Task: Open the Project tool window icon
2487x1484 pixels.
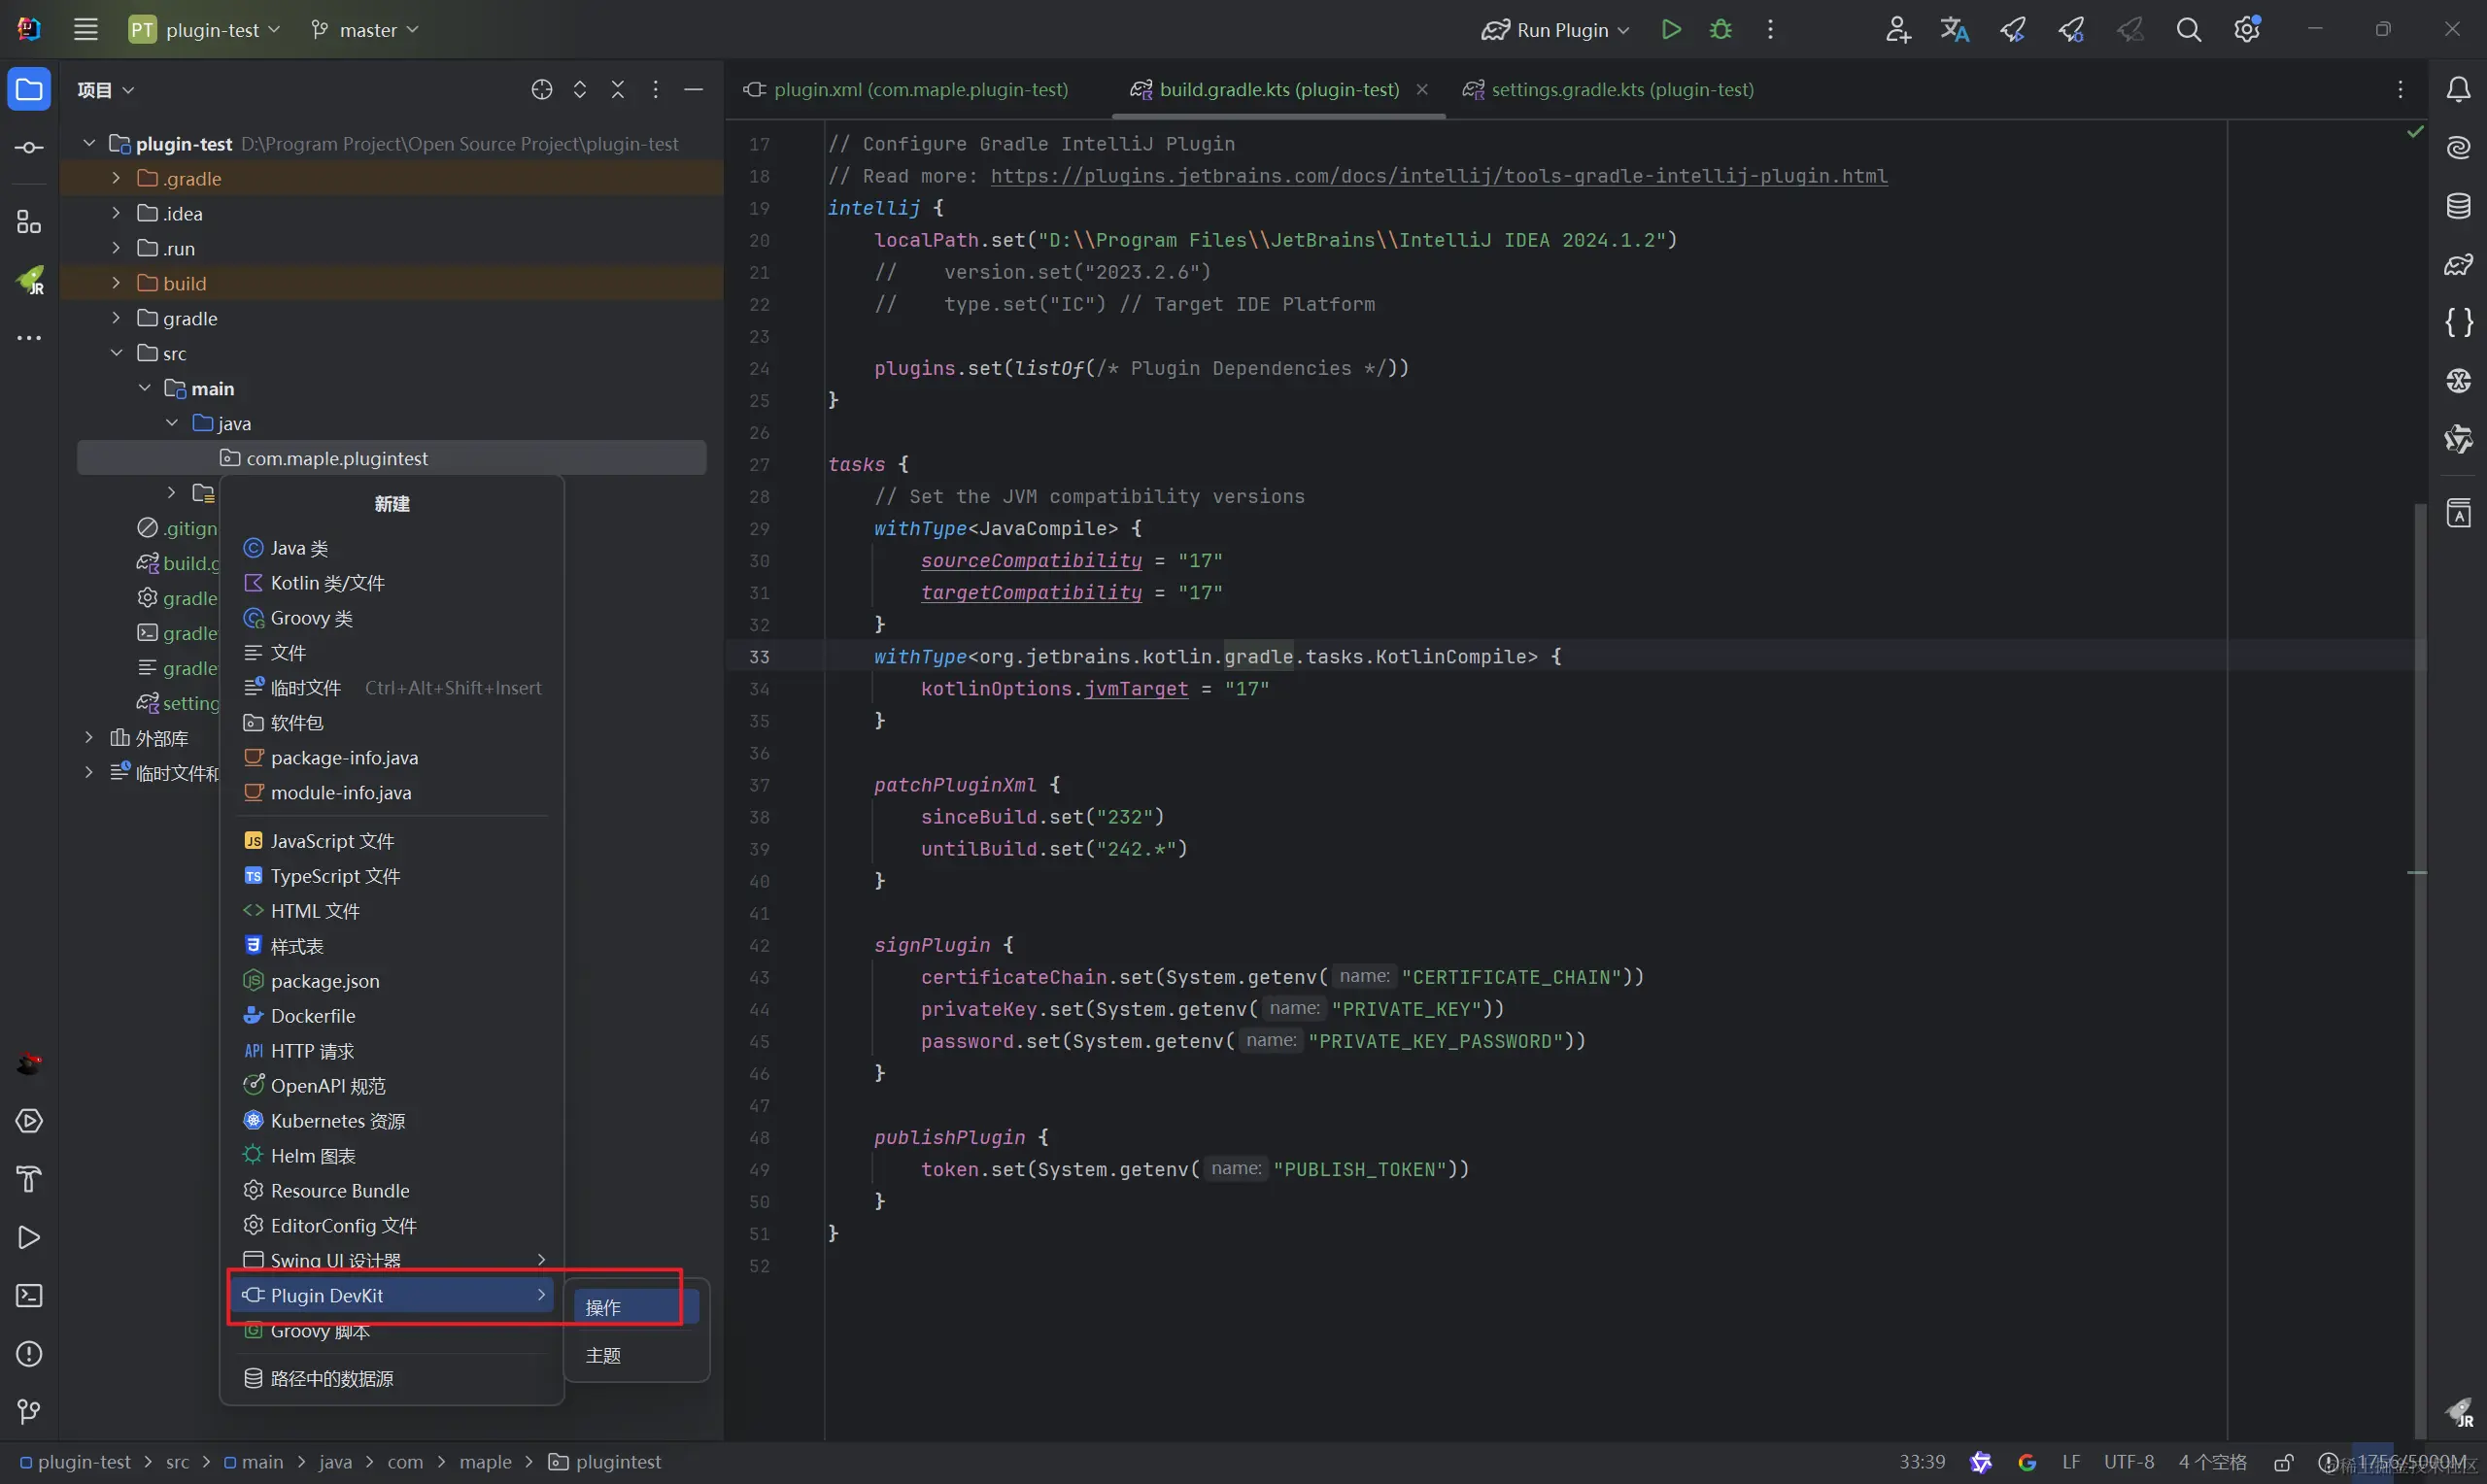Action: coord(29,90)
